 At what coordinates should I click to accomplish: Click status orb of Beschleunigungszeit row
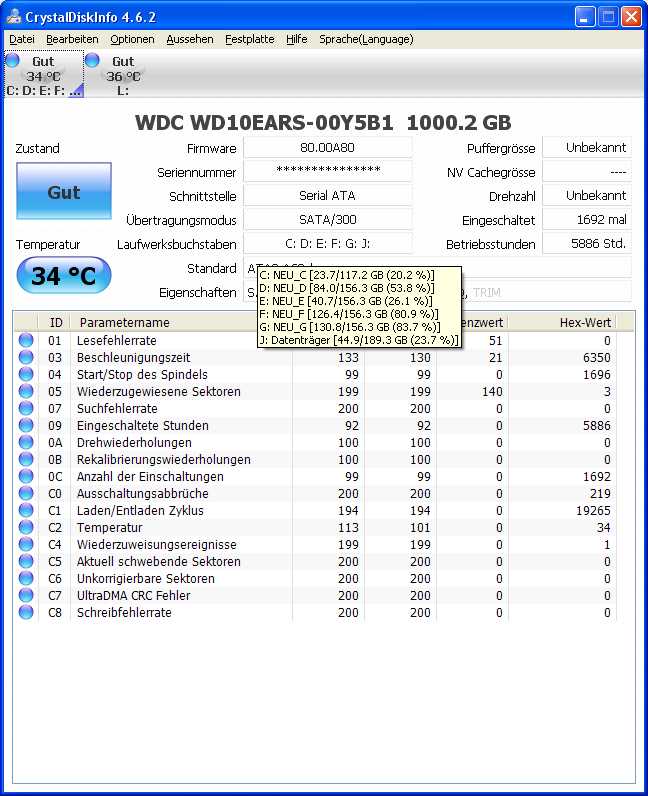click(26, 357)
